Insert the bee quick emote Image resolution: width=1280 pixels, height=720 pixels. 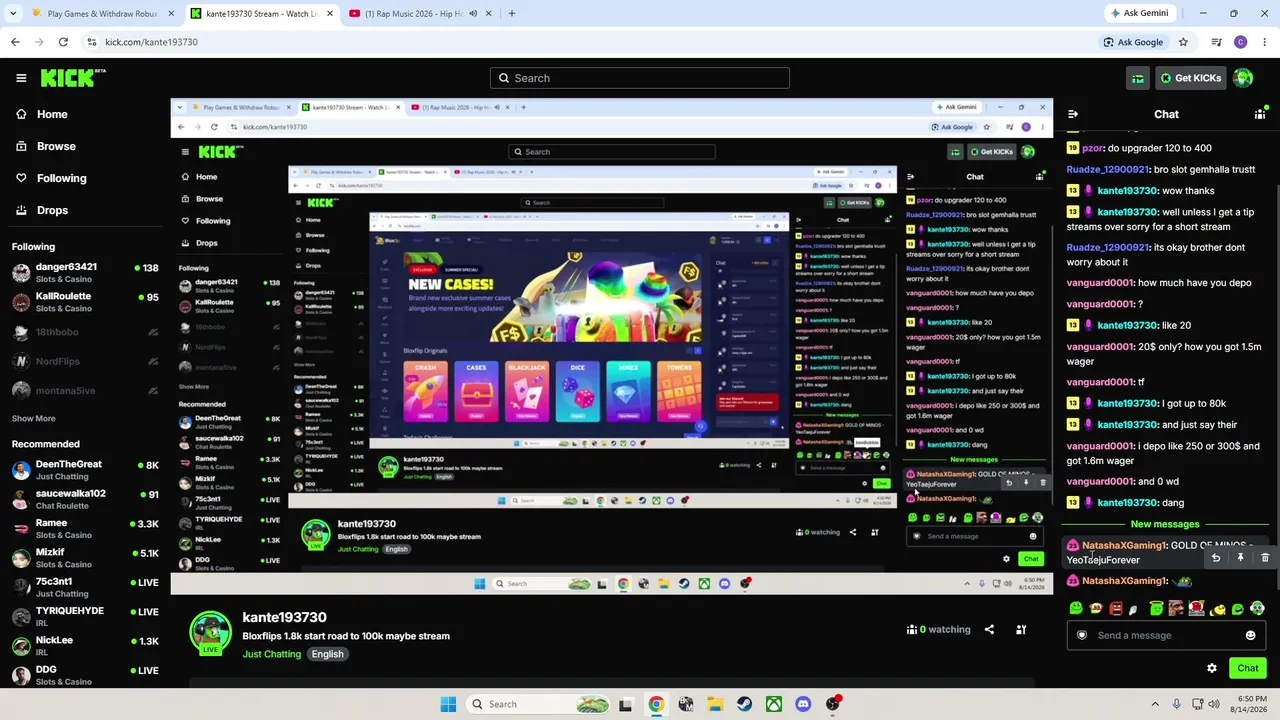coord(1217,608)
